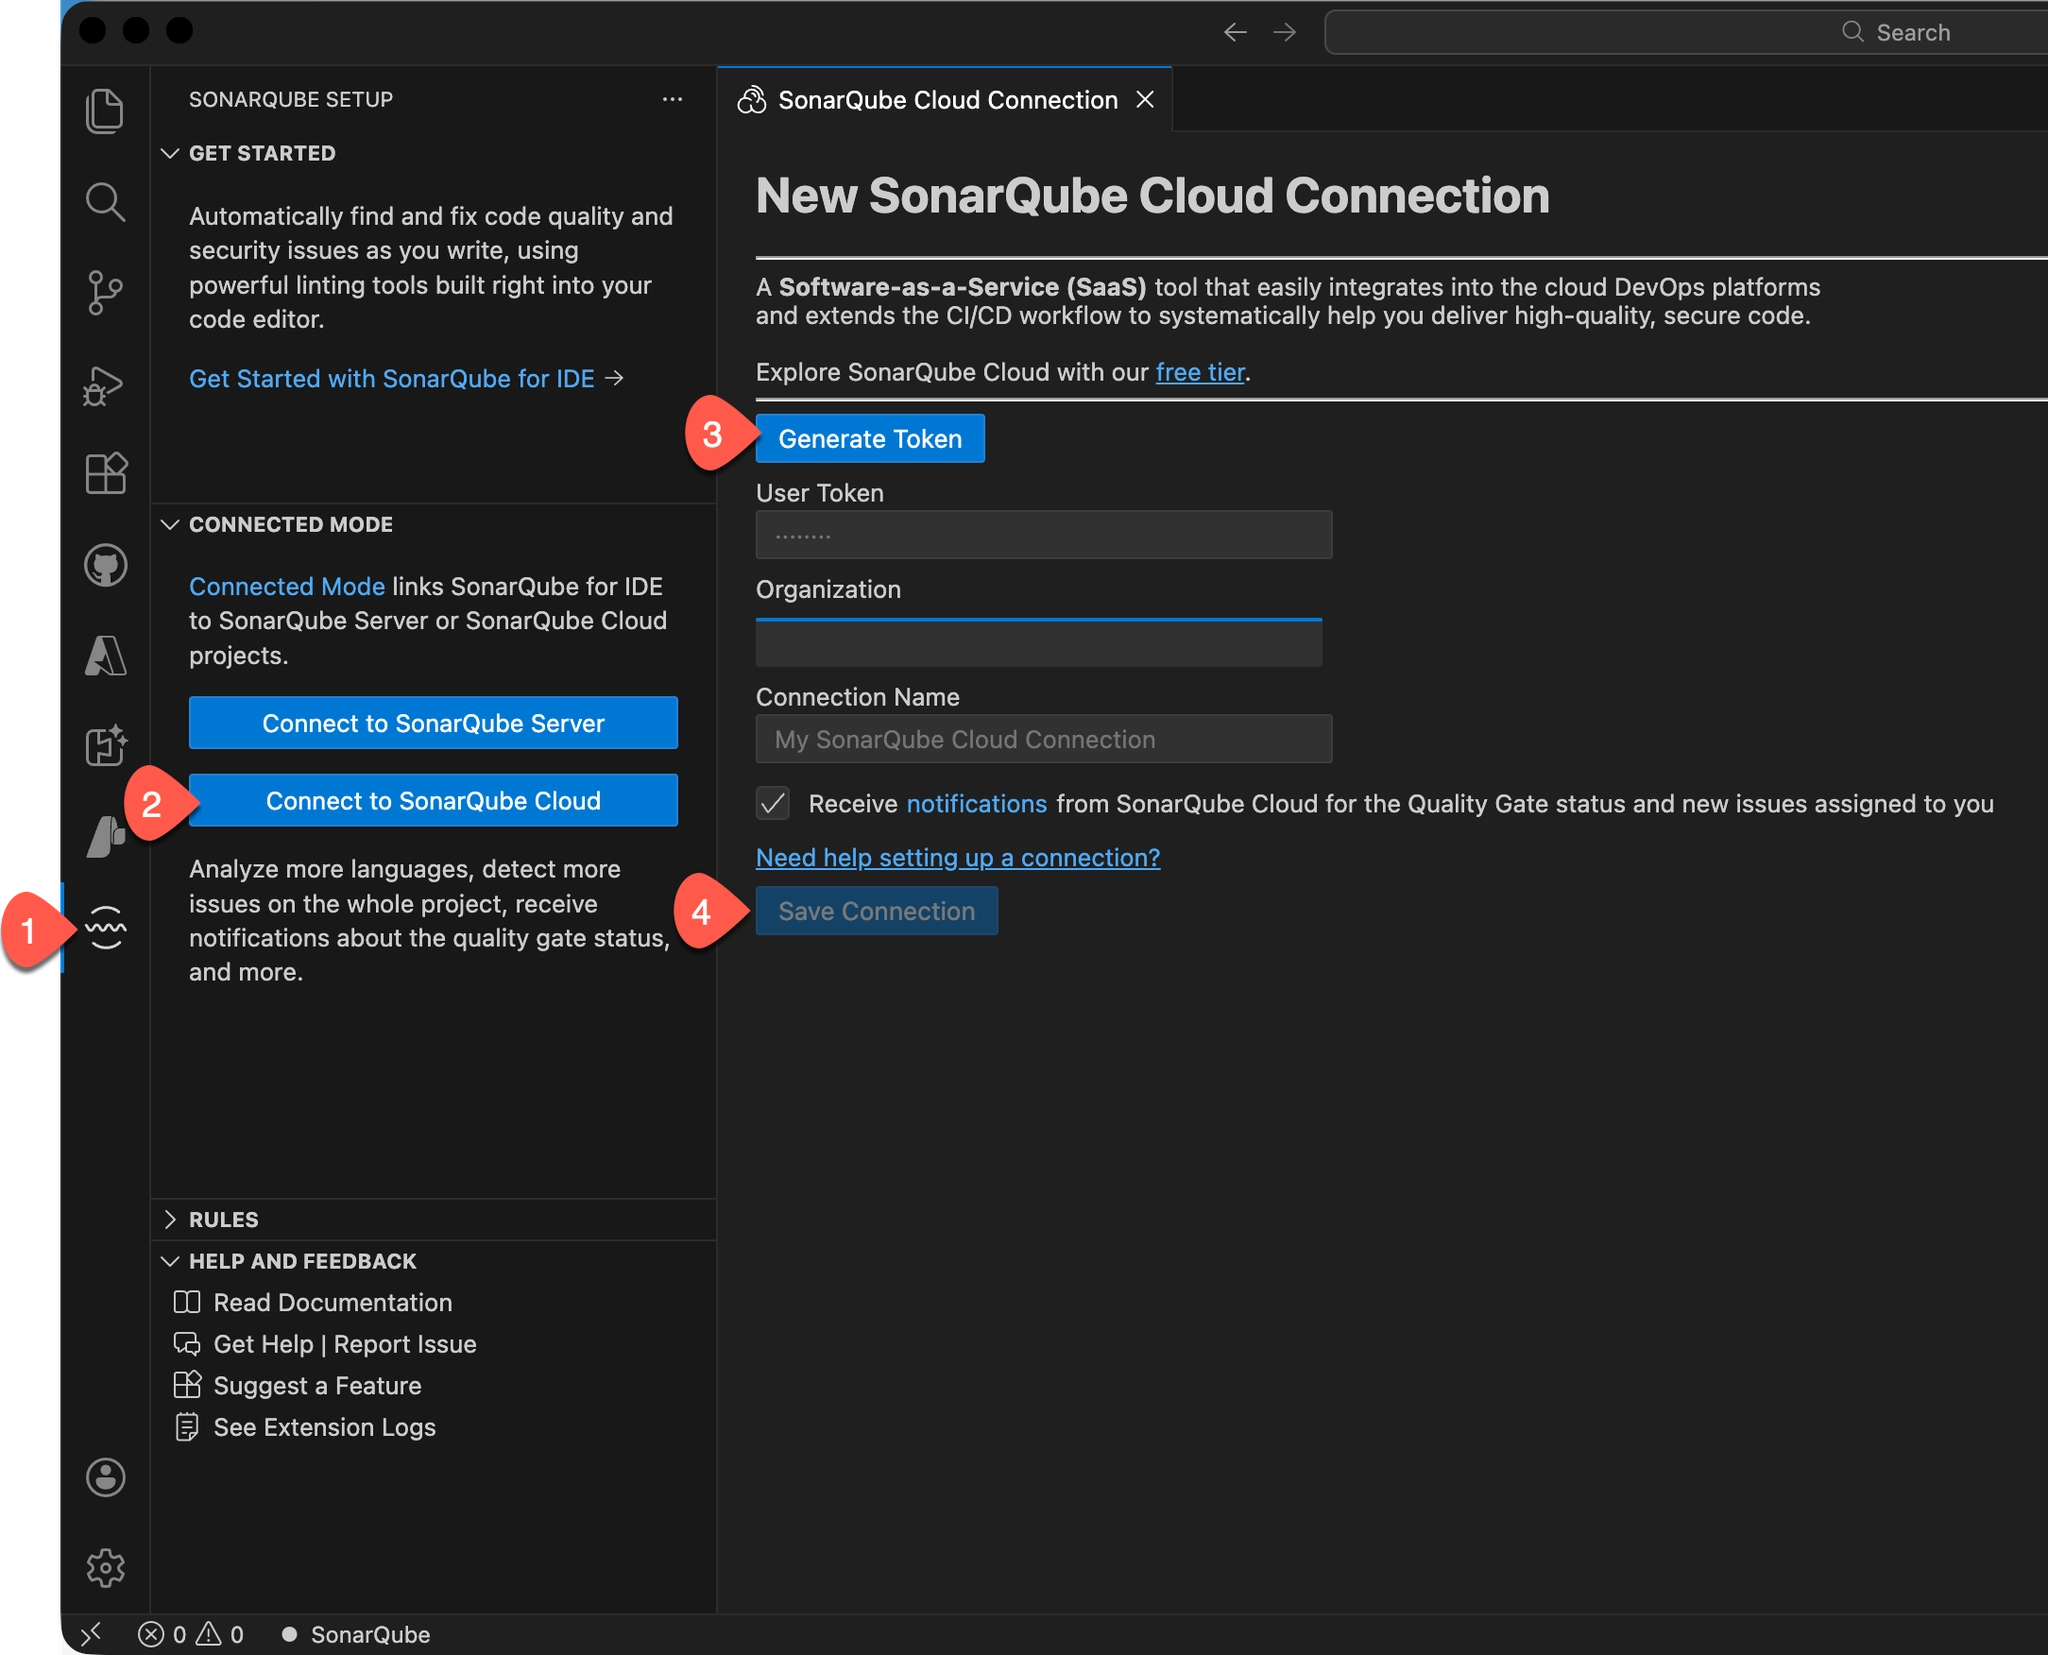Click the SonarQube status bar entry
Viewport: 2048px width, 1655px height.
click(x=356, y=1634)
